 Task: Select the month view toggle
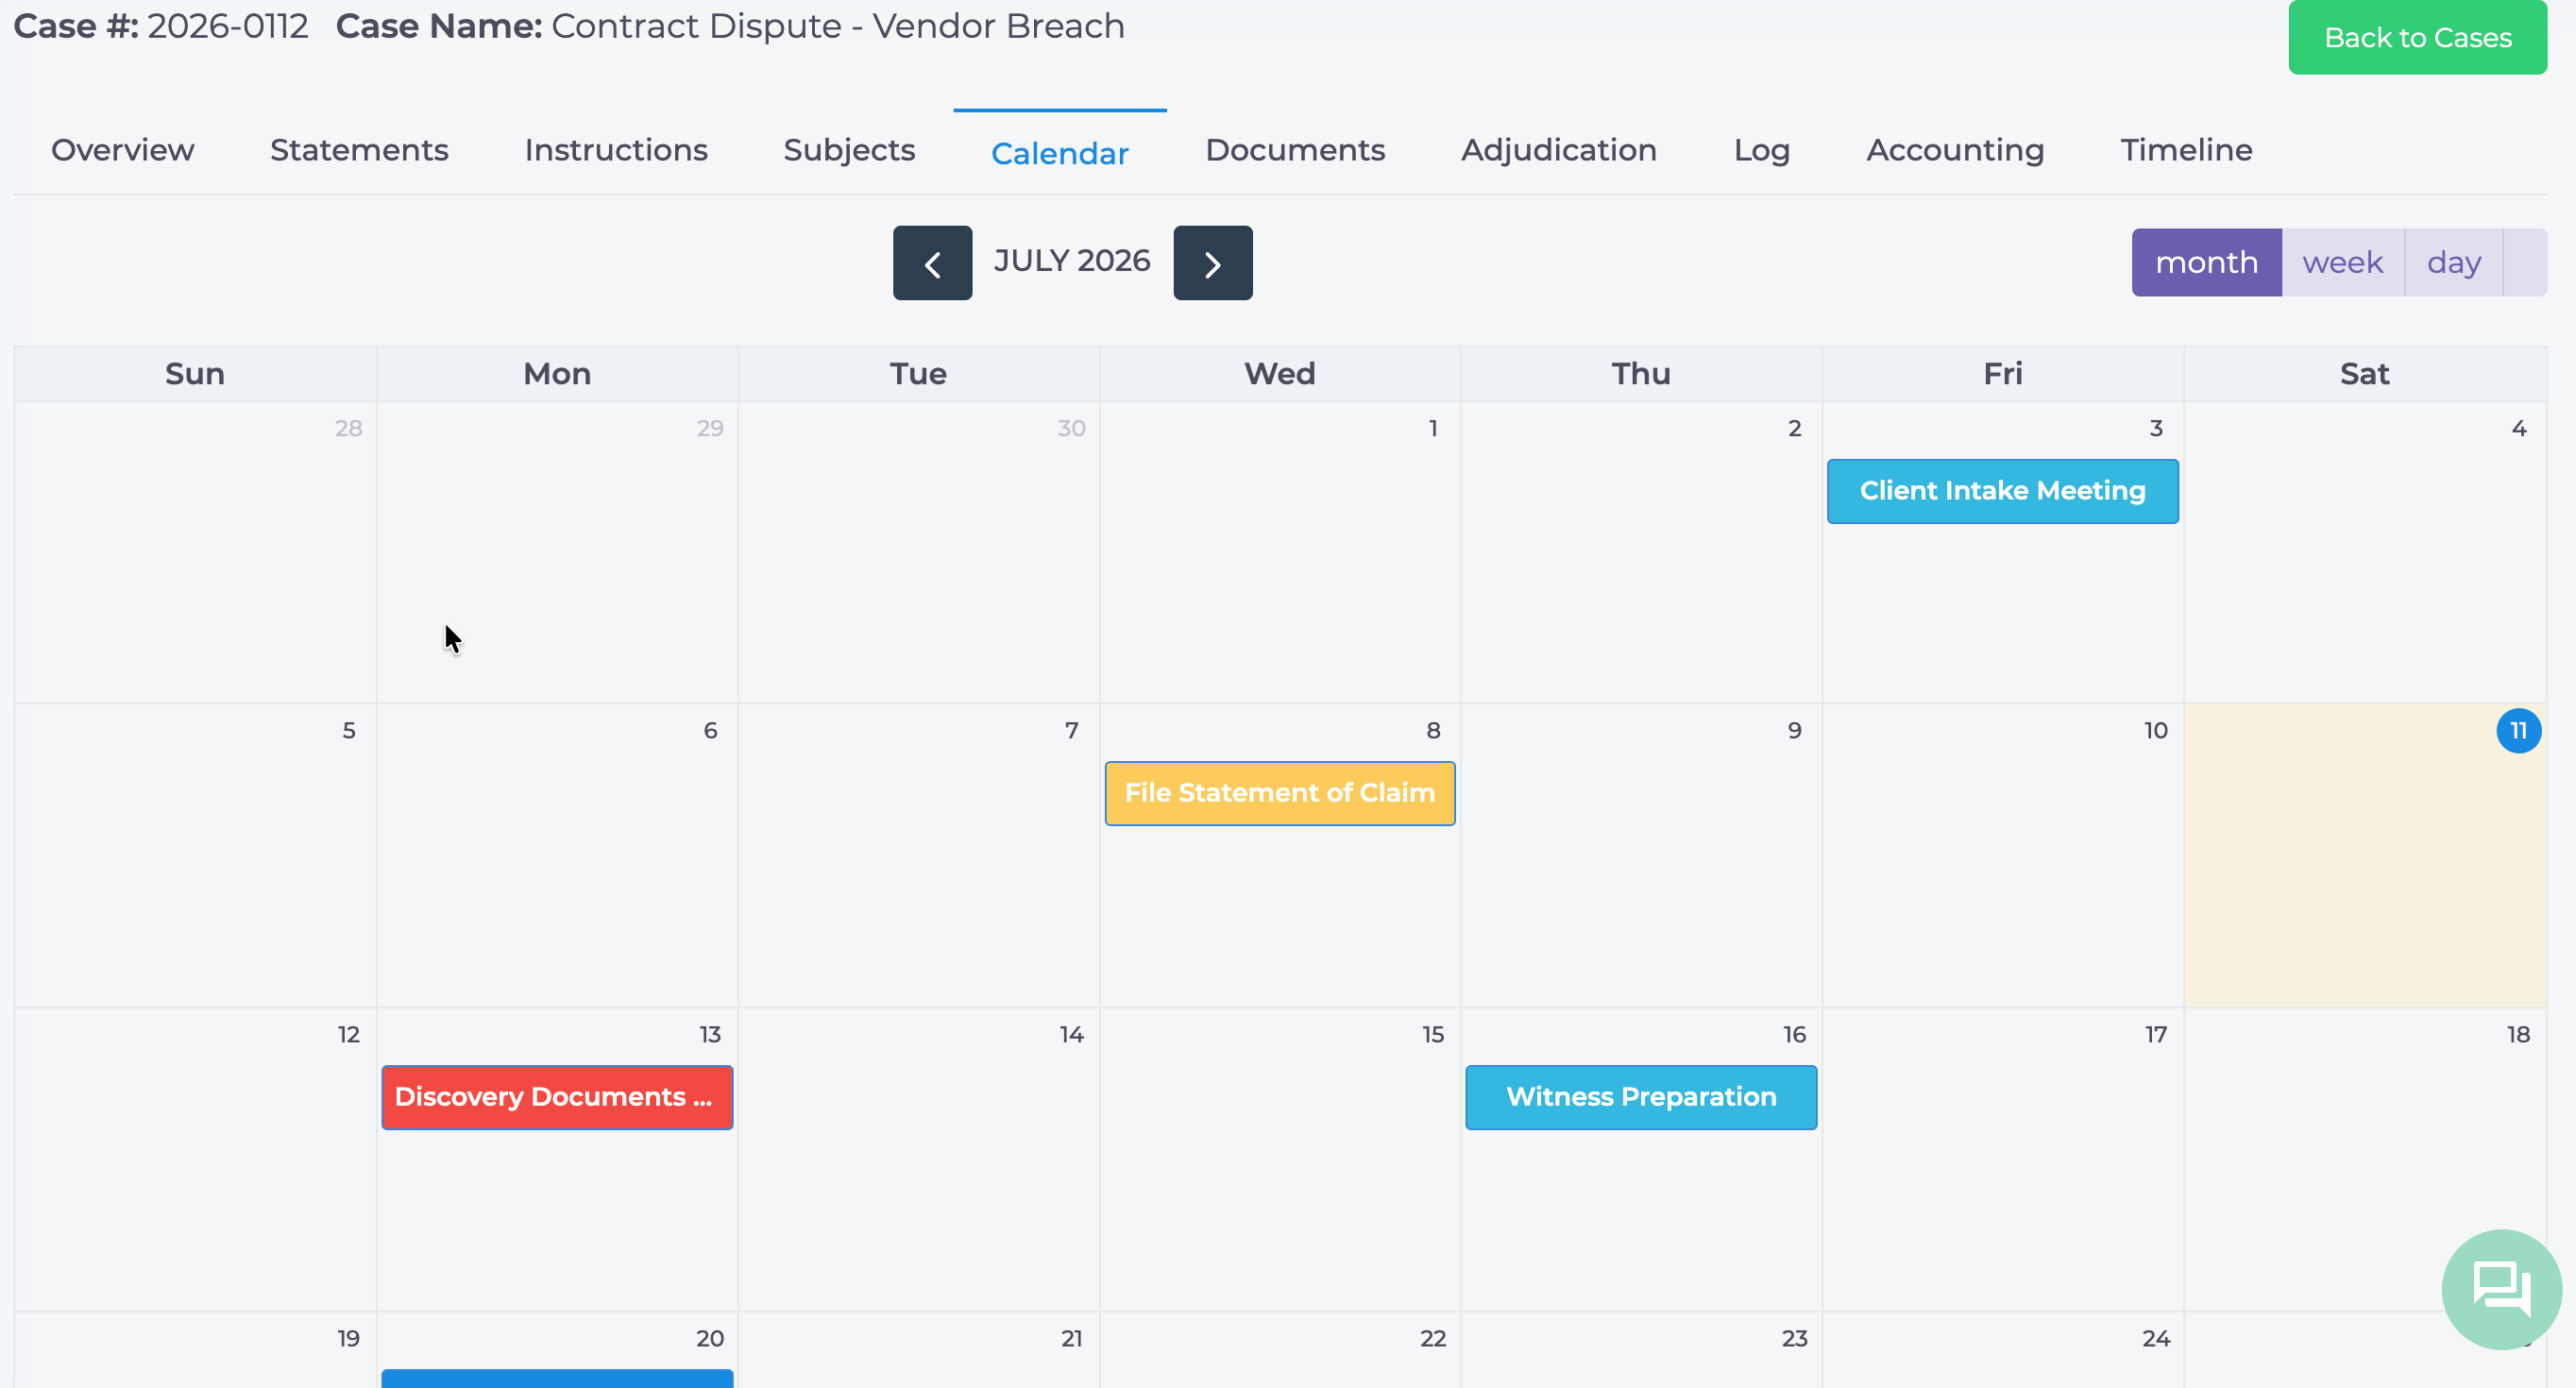2206,263
